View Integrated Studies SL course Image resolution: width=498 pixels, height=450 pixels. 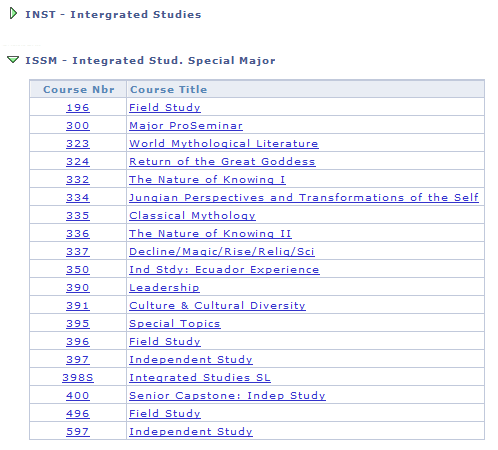pyautogui.click(x=200, y=378)
